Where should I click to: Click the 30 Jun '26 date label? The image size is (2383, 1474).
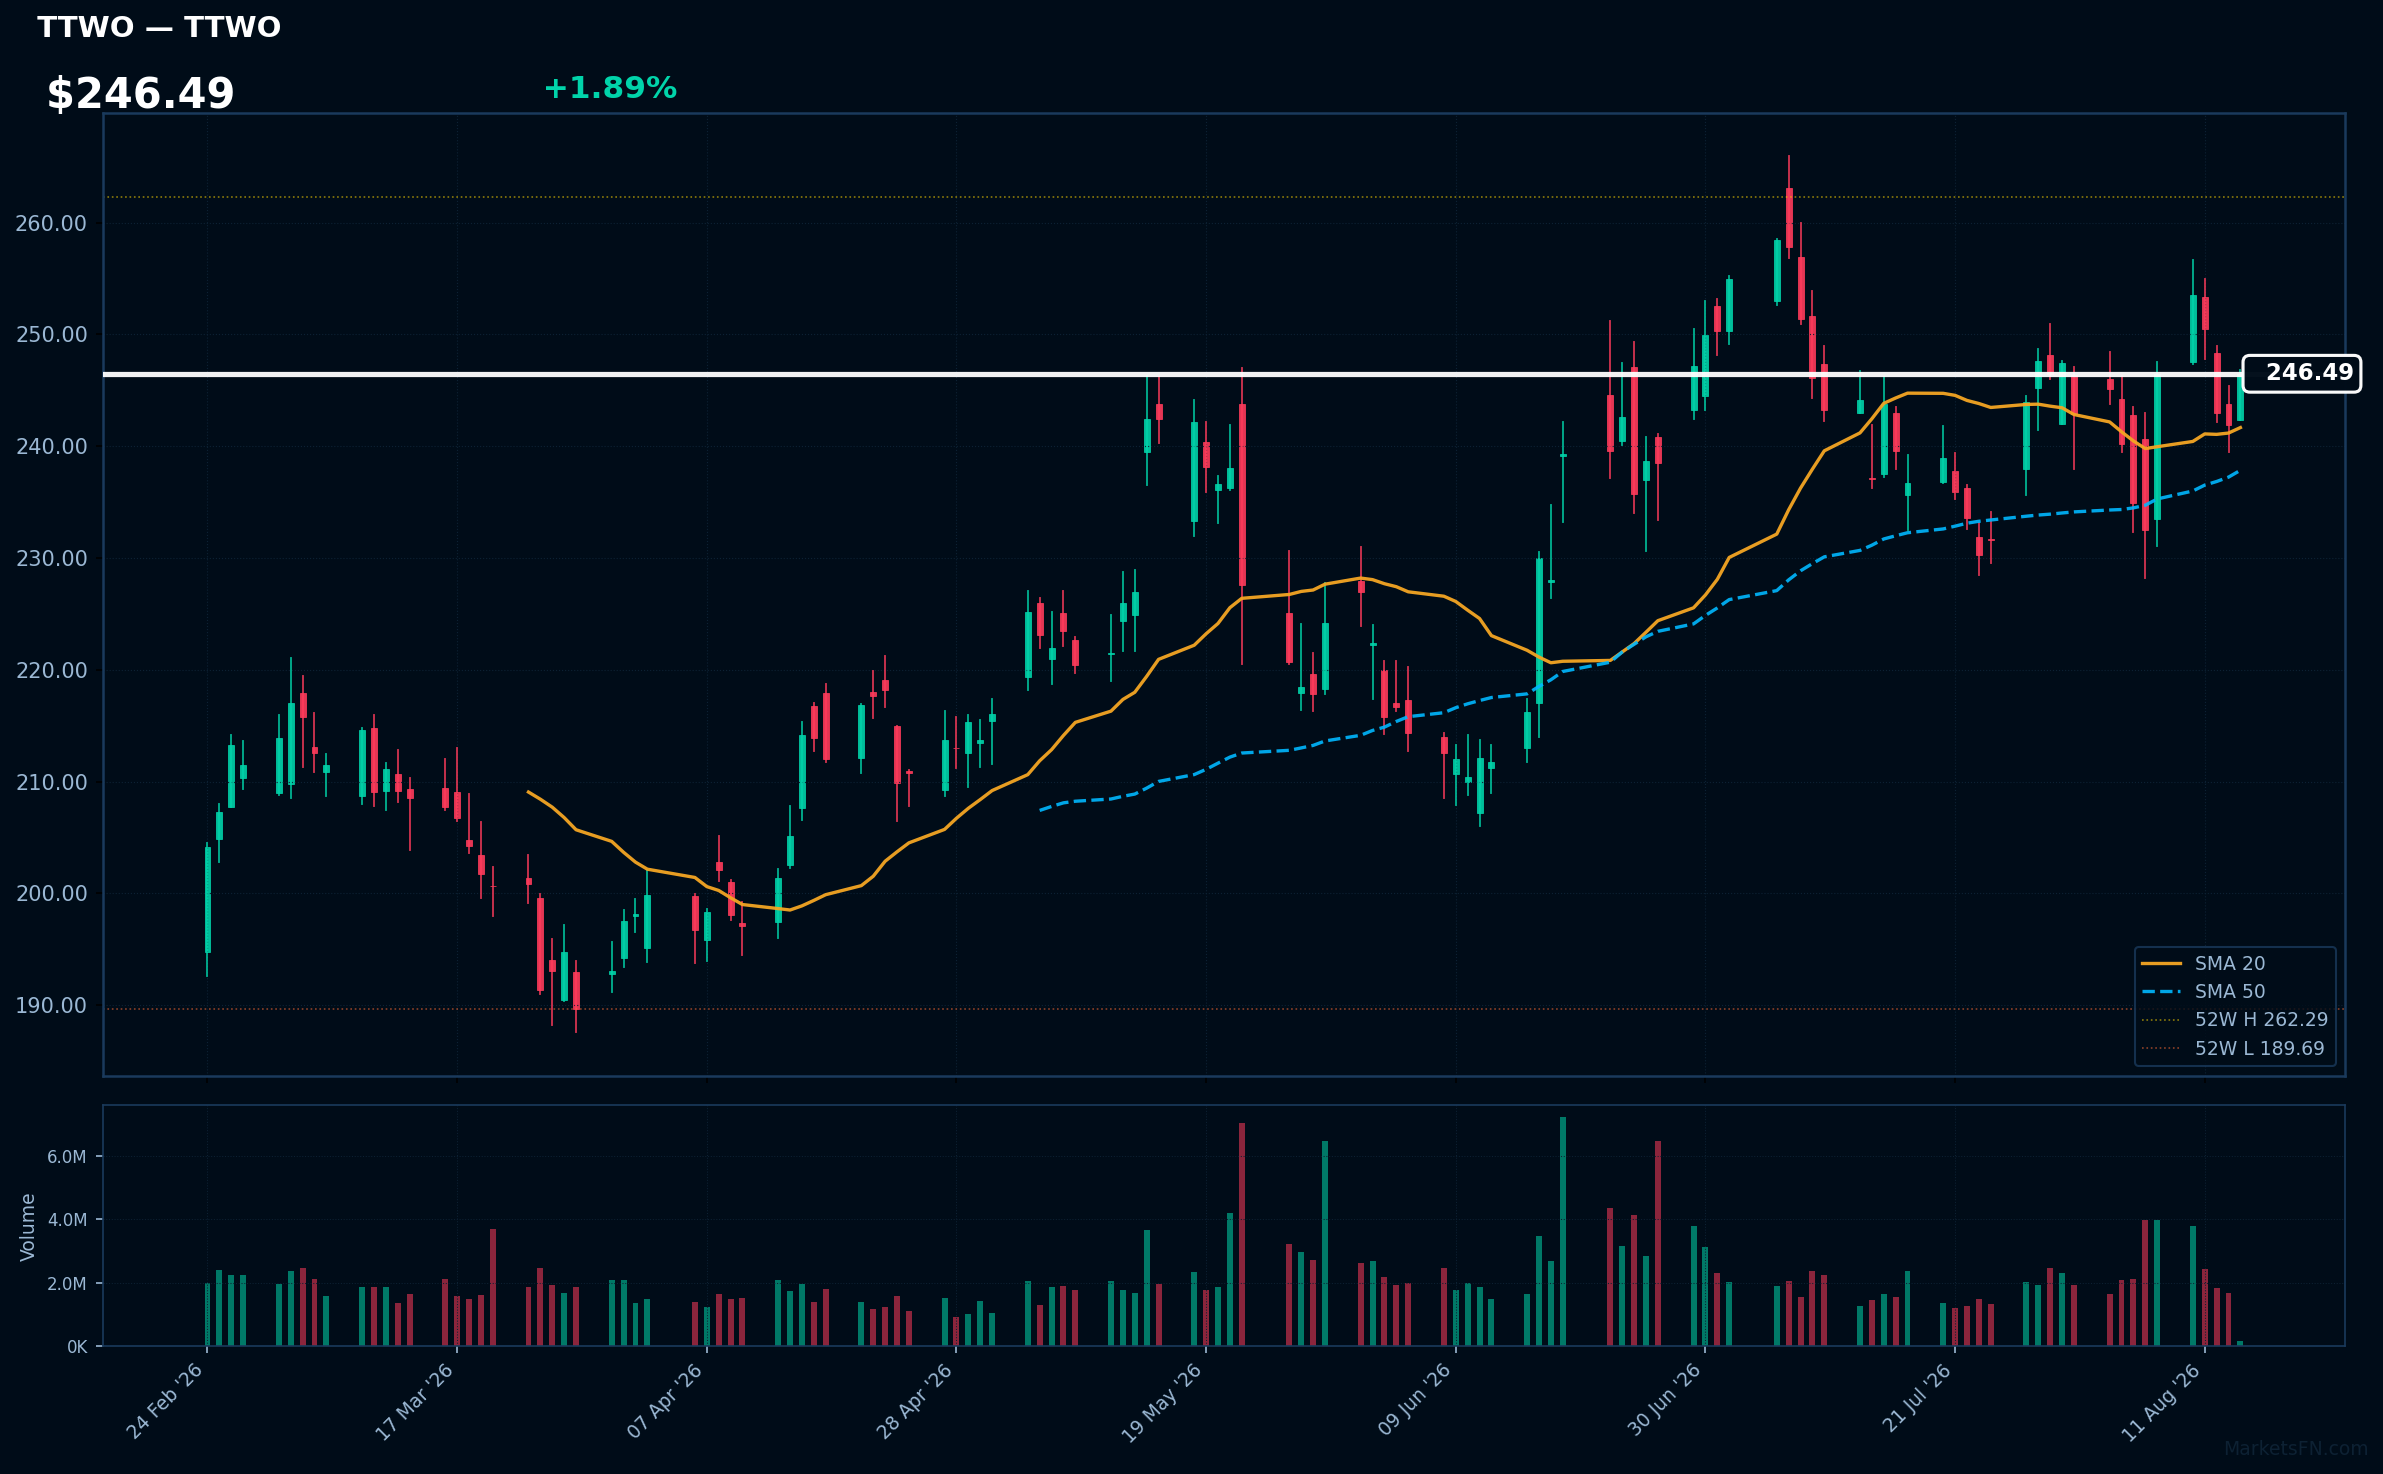[x=1664, y=1400]
